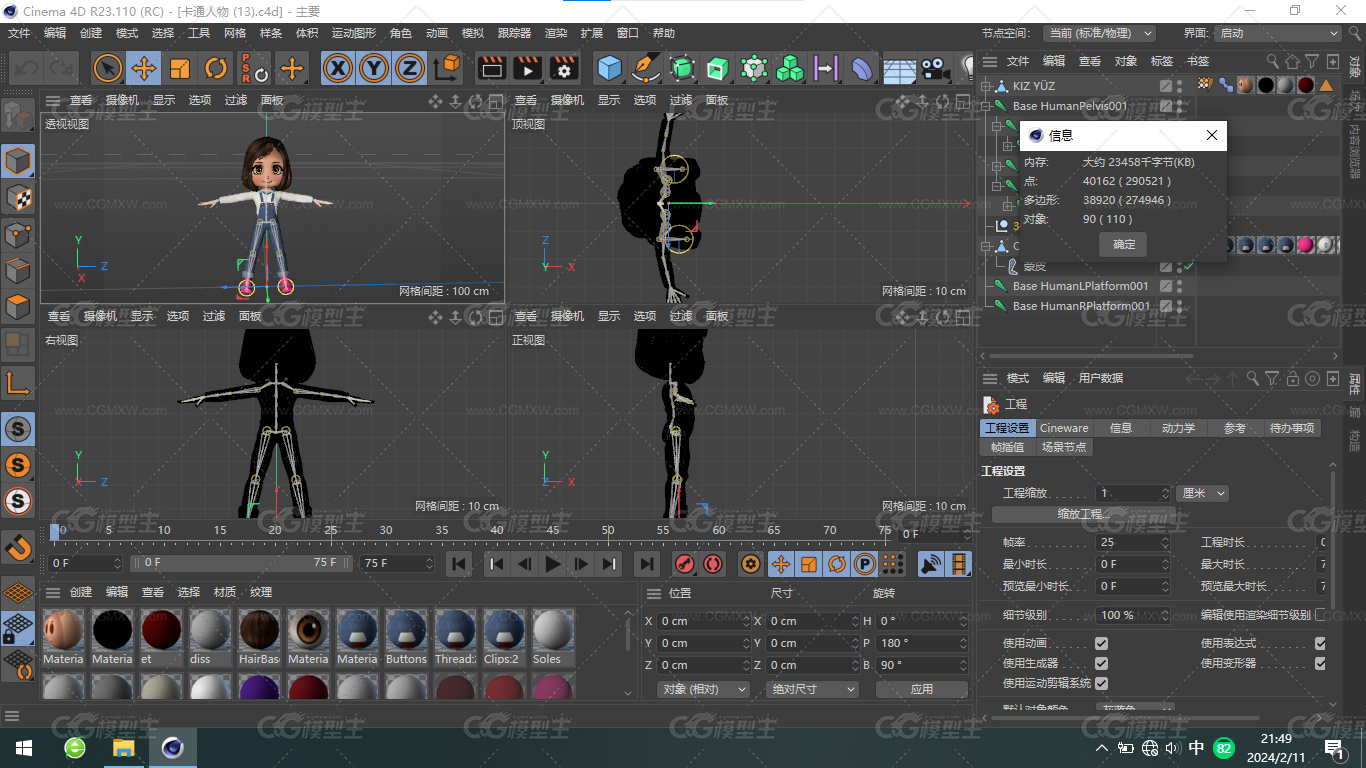Open the 绝对尺寸 size dropdown
Viewport: 1366px width, 768px height.
click(812, 689)
